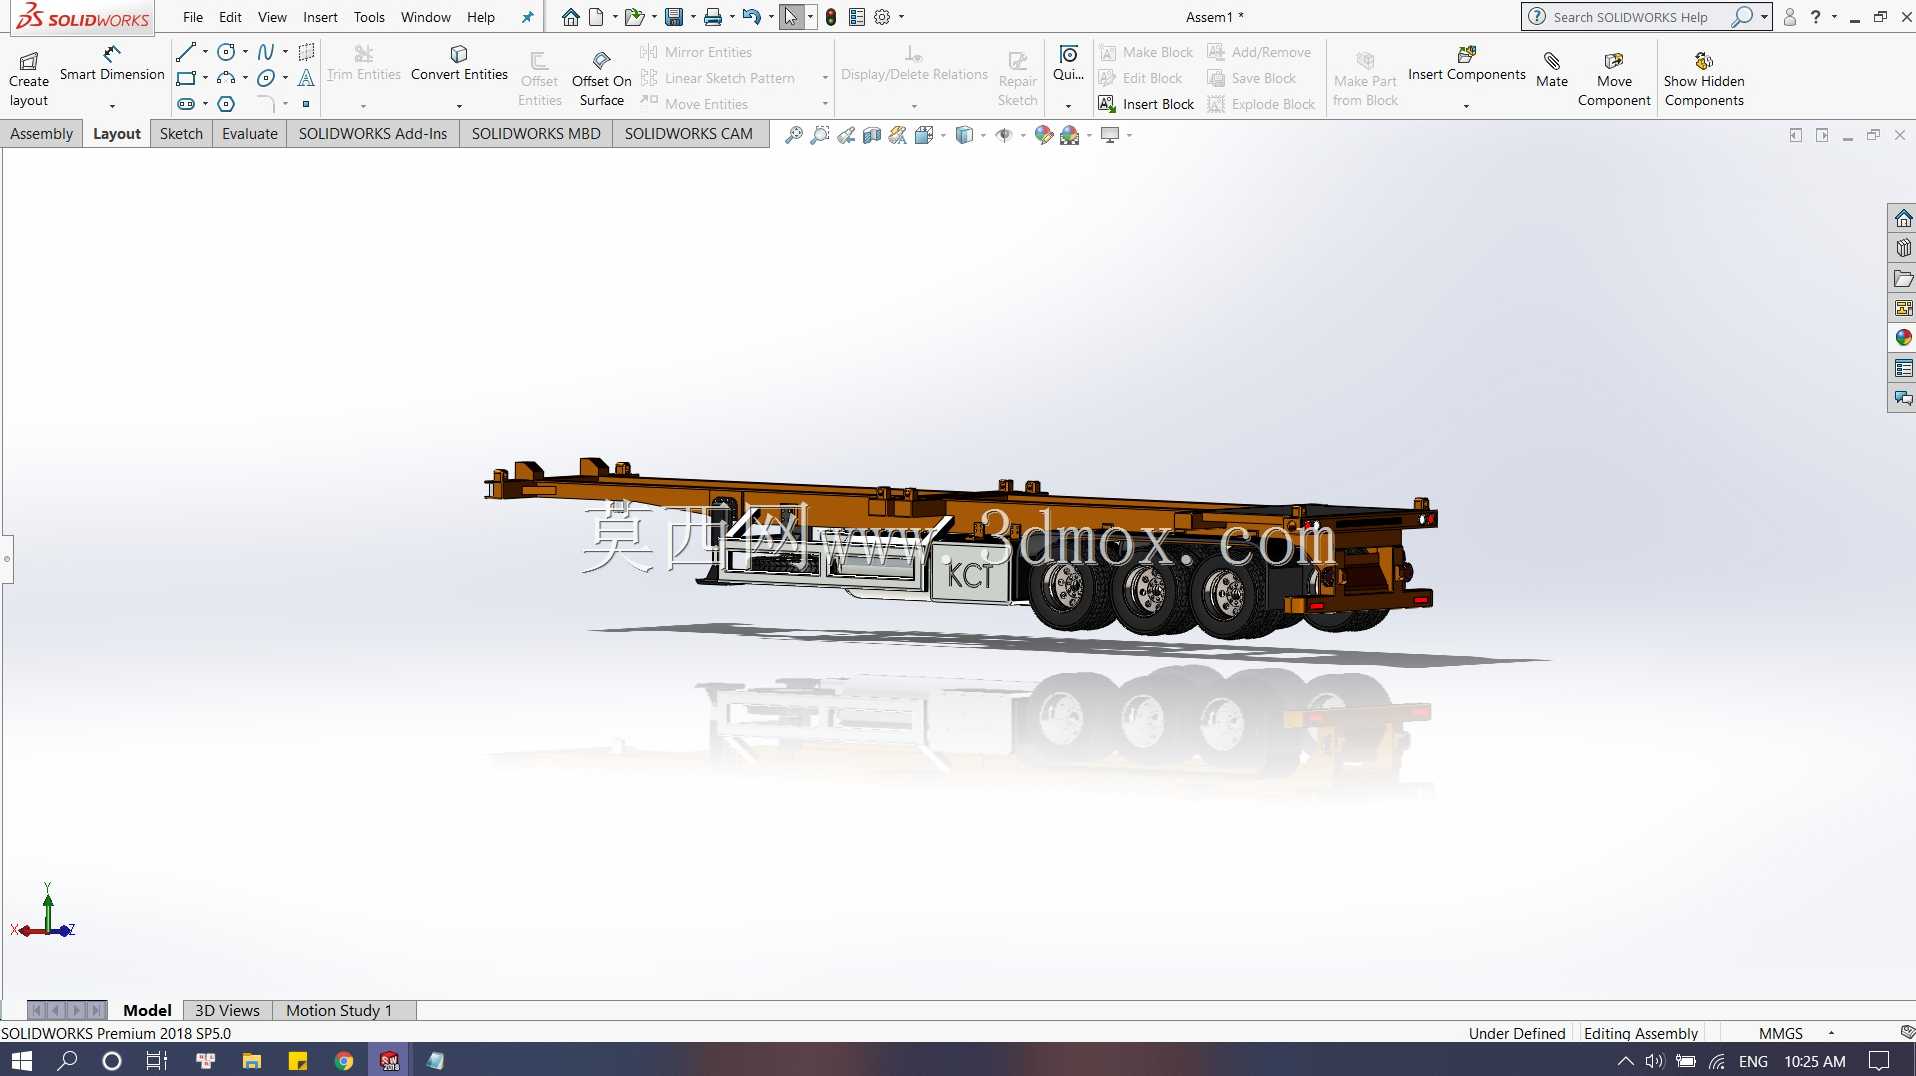Select the Line sketch tool
The height and width of the screenshot is (1076, 1916).
pos(186,52)
